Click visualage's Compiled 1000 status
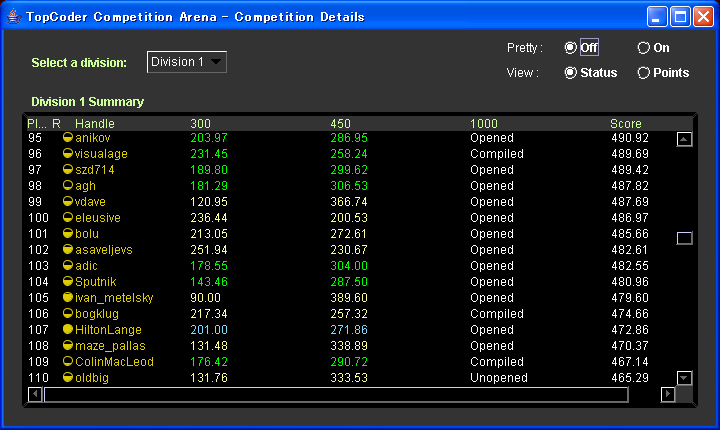Image resolution: width=720 pixels, height=430 pixels. (497, 154)
